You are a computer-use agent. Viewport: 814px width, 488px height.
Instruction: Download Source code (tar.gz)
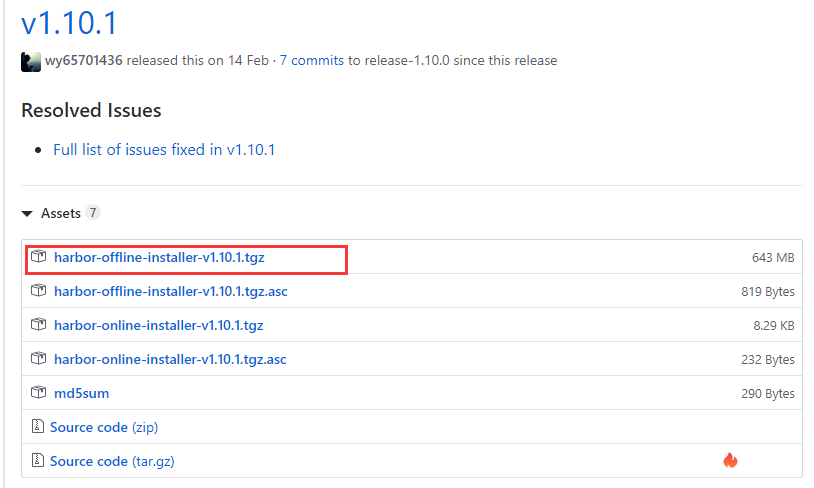tap(112, 461)
